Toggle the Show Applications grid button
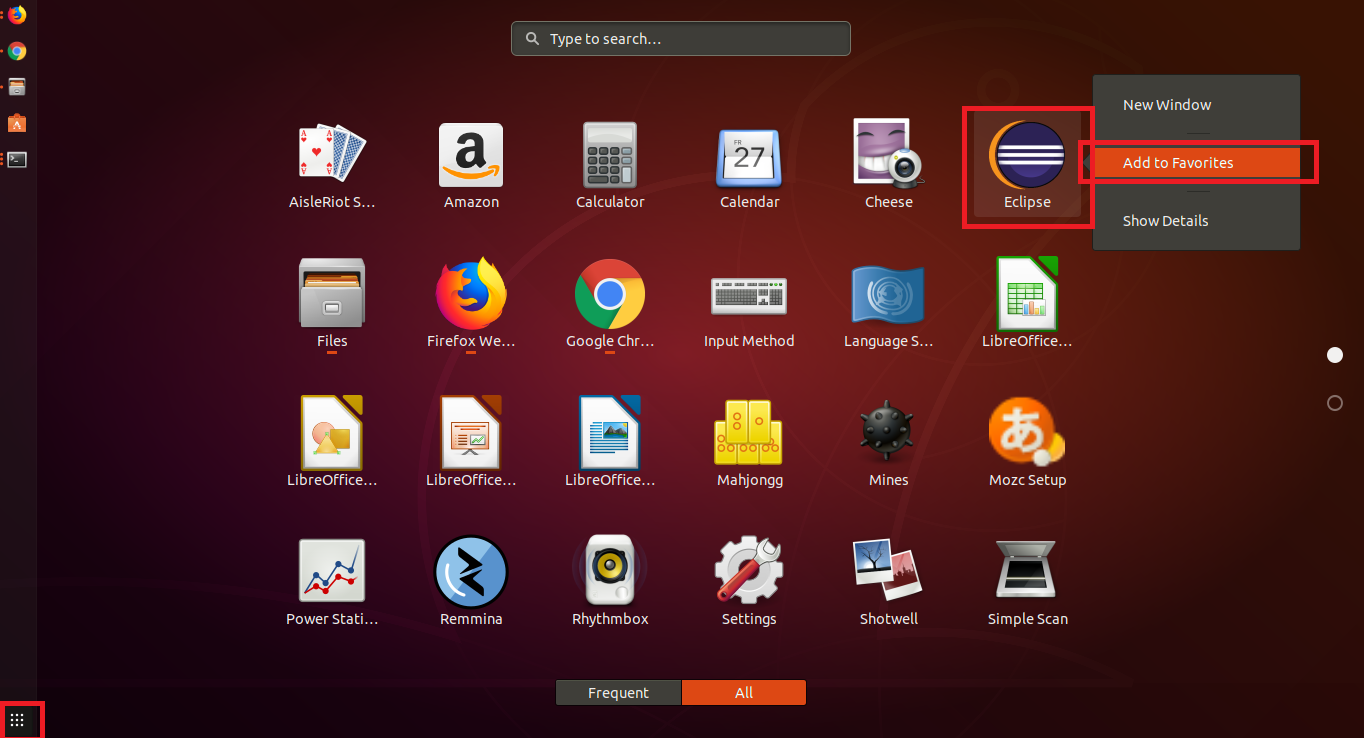 pyautogui.click(x=17, y=719)
